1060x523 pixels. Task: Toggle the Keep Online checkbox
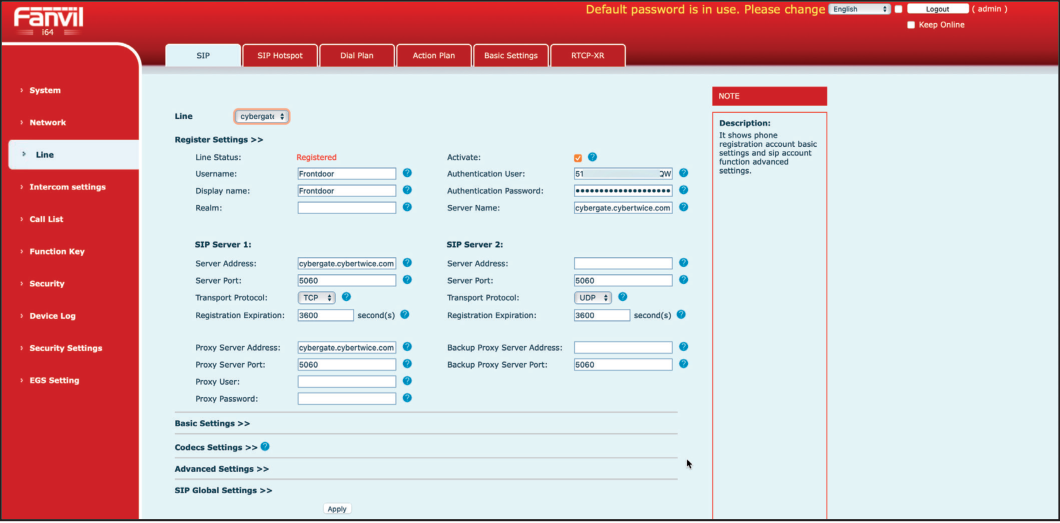[911, 25]
